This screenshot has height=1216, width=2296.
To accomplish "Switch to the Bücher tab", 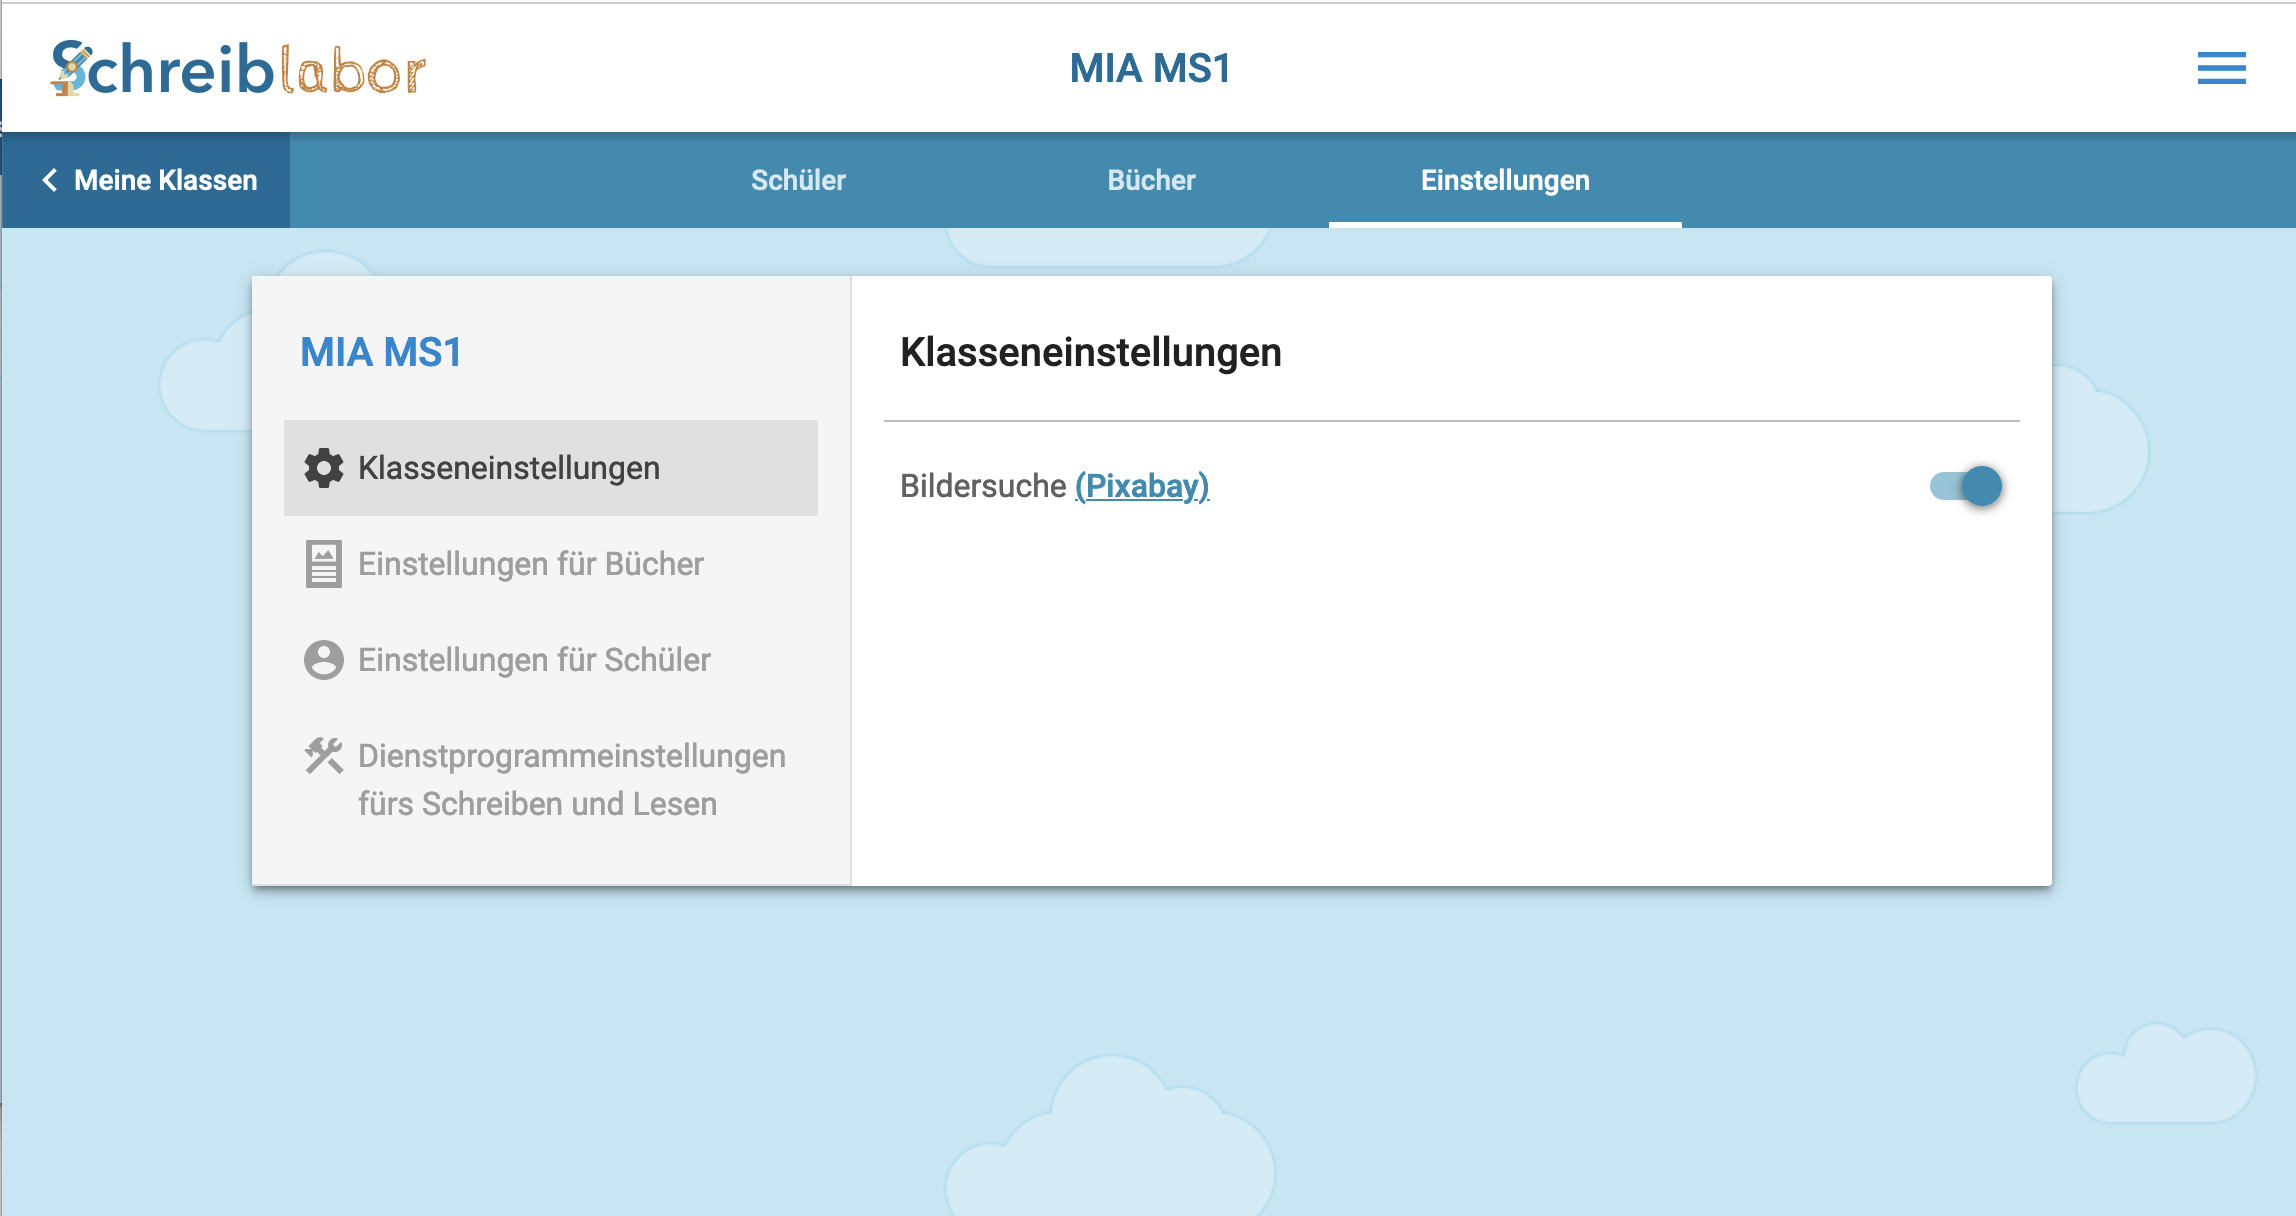I will (x=1151, y=180).
